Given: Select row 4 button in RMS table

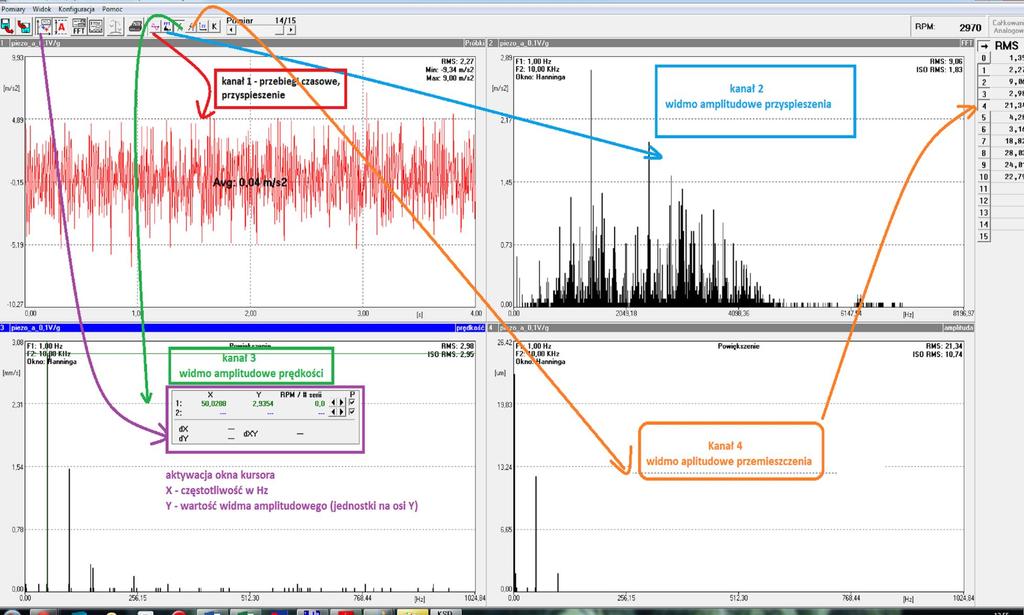Looking at the screenshot, I should pos(984,106).
